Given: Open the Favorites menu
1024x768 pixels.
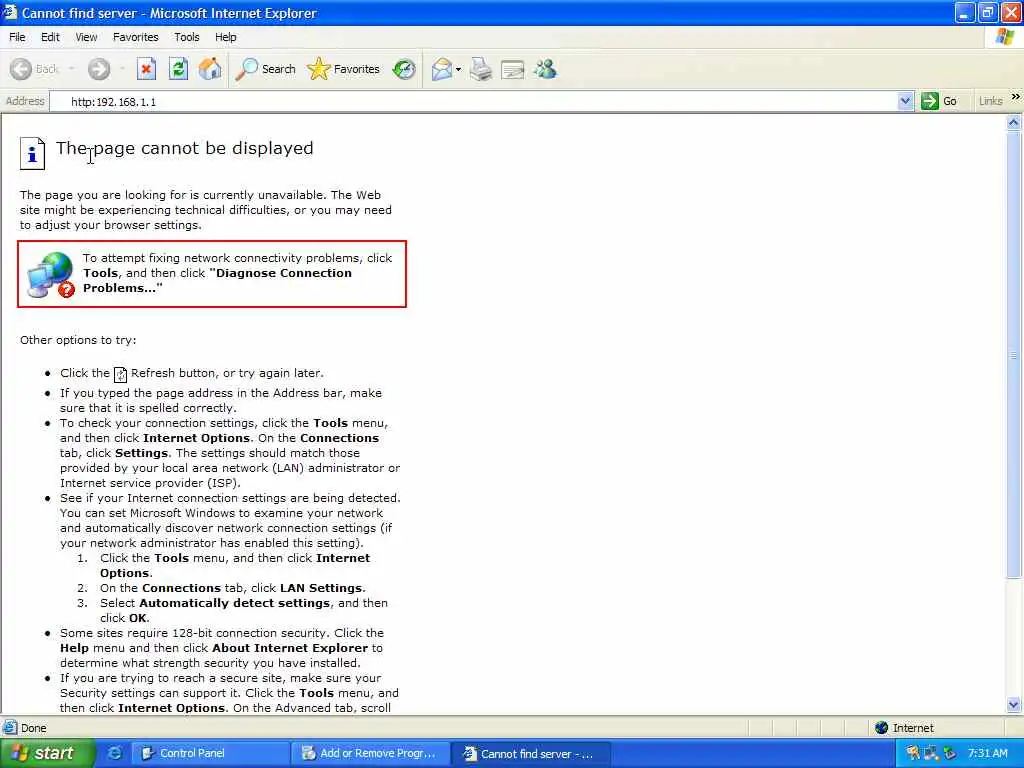Looking at the screenshot, I should click(x=135, y=37).
